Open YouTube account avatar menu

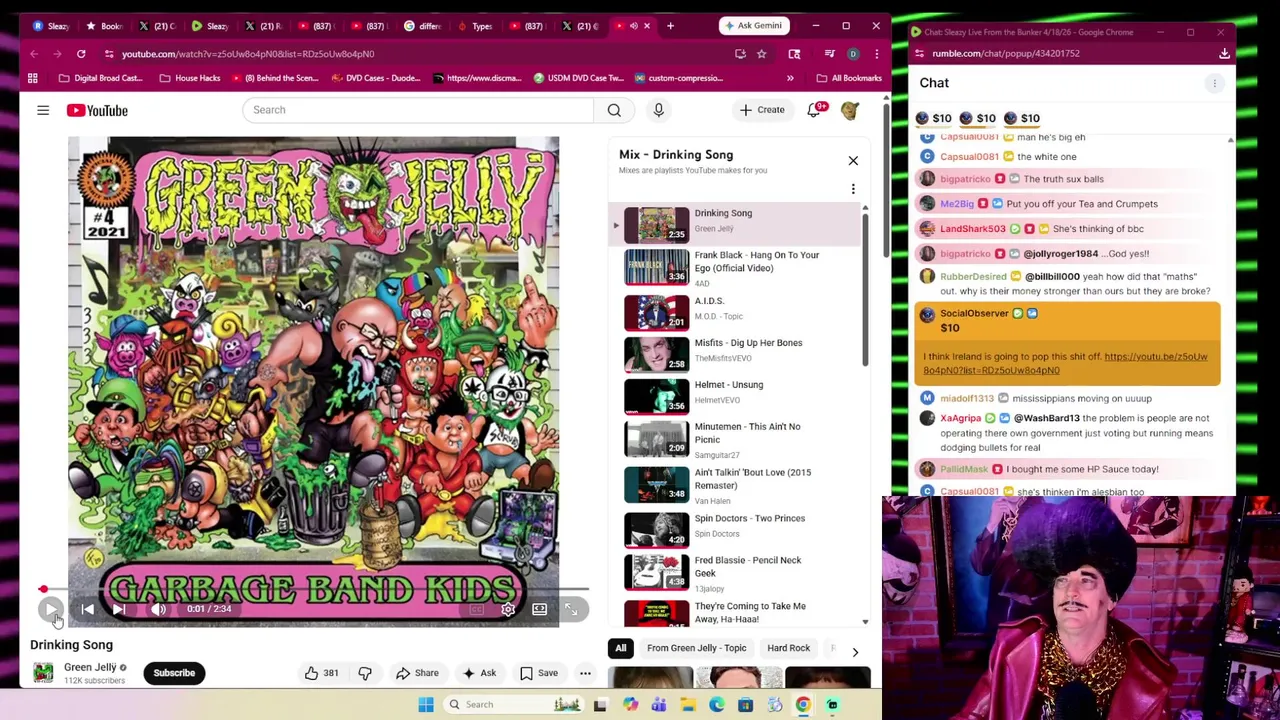pyautogui.click(x=850, y=110)
